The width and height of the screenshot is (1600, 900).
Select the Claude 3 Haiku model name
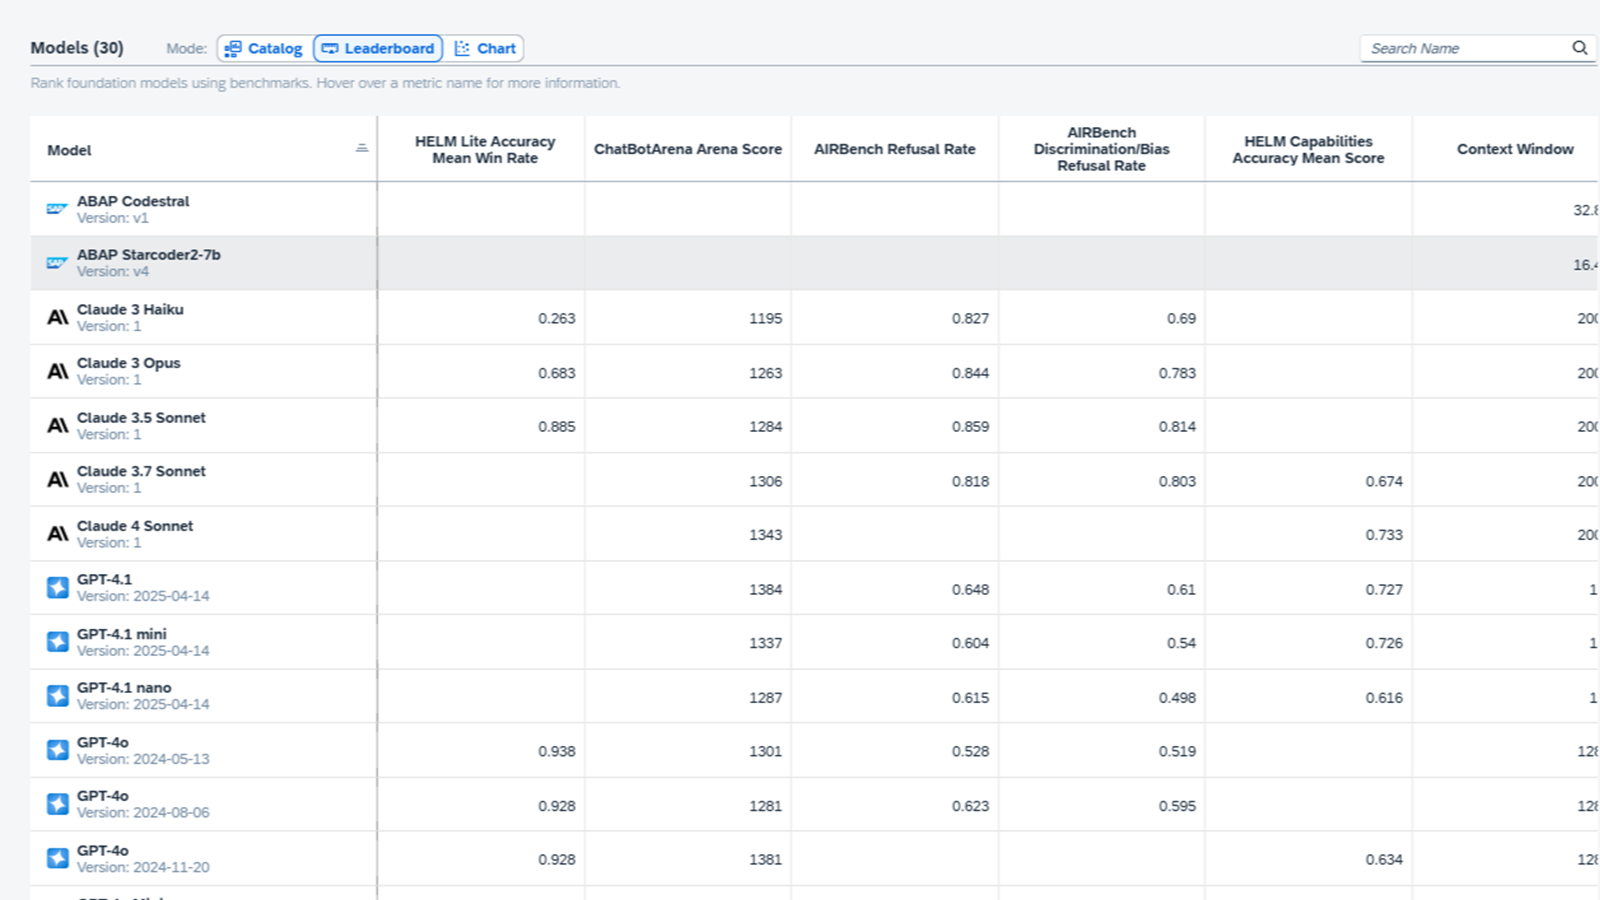tap(130, 310)
